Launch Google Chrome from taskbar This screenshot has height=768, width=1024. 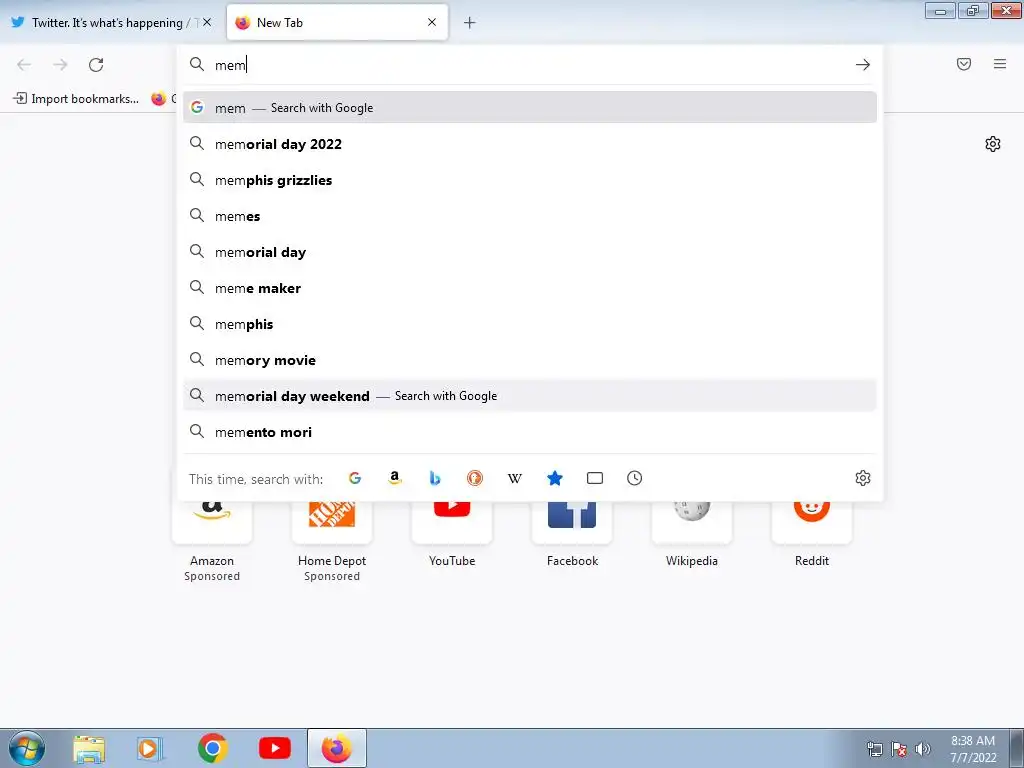click(x=213, y=748)
